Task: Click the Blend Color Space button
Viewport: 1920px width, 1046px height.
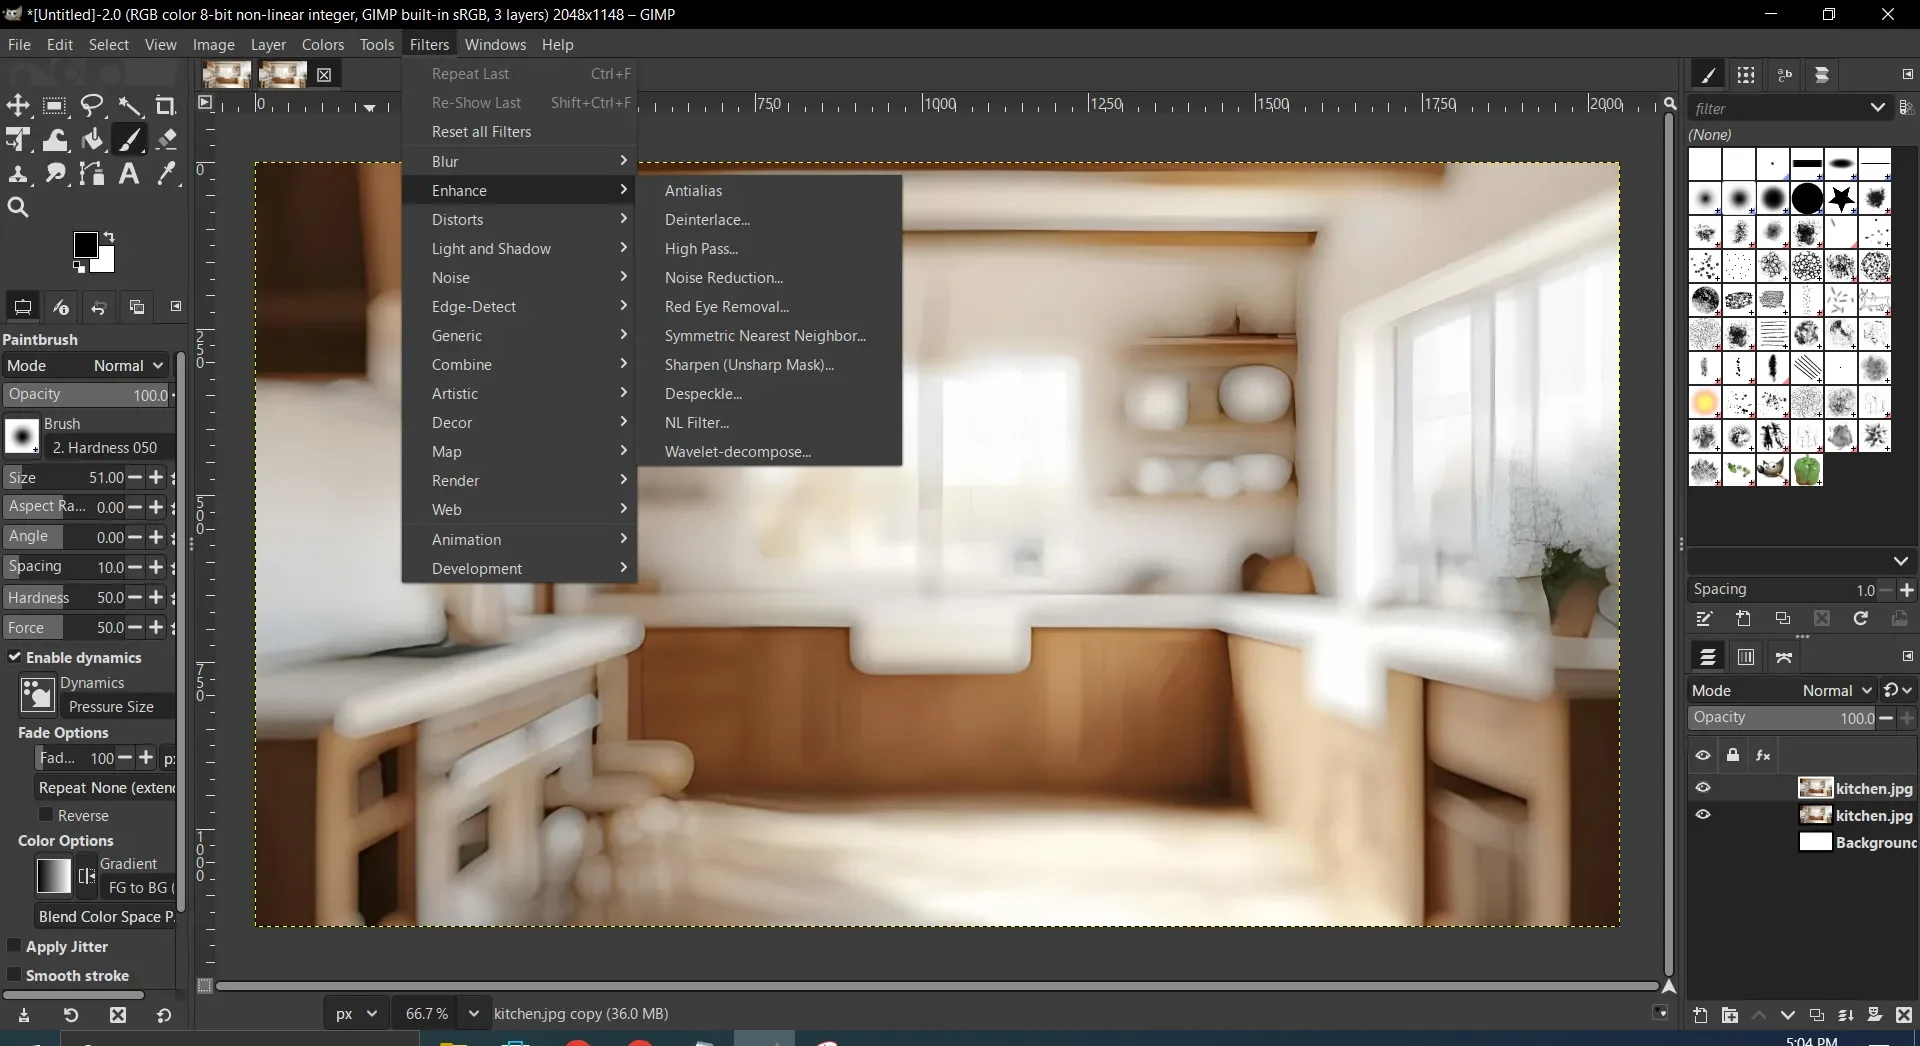Action: [x=105, y=917]
